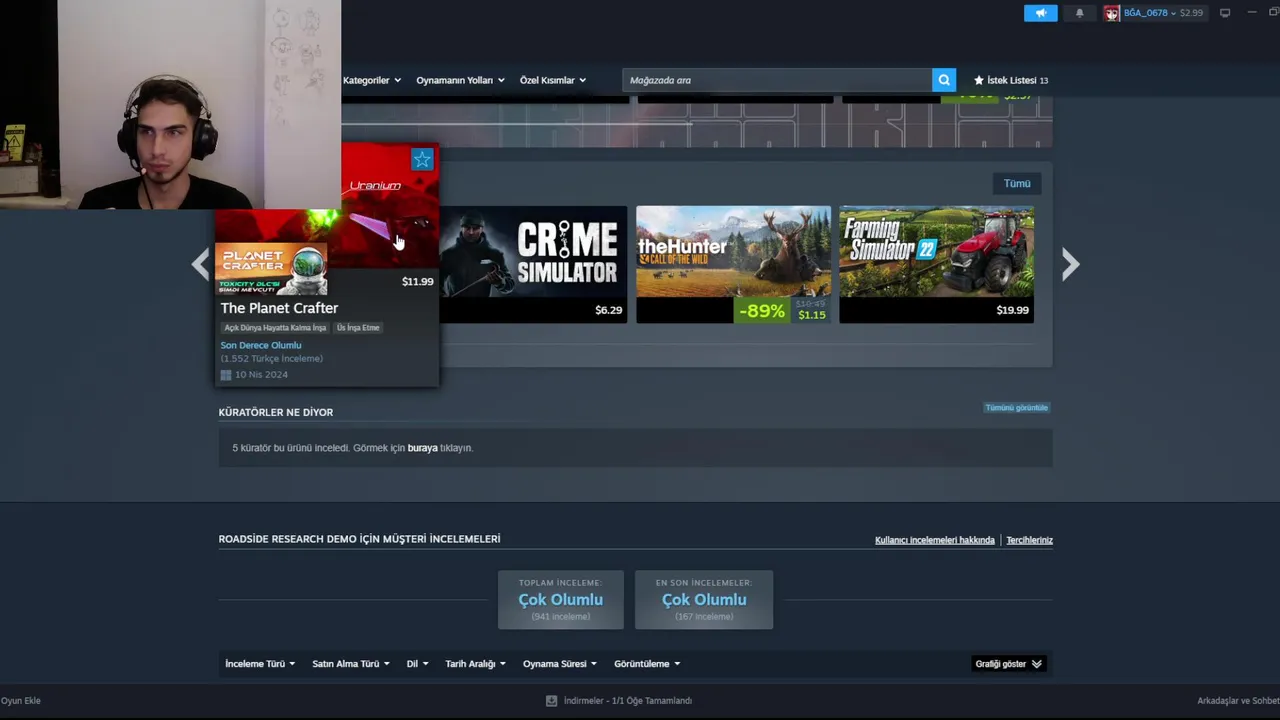
Task: Click the $11.99 Planet Crafter price
Action: pyautogui.click(x=417, y=281)
